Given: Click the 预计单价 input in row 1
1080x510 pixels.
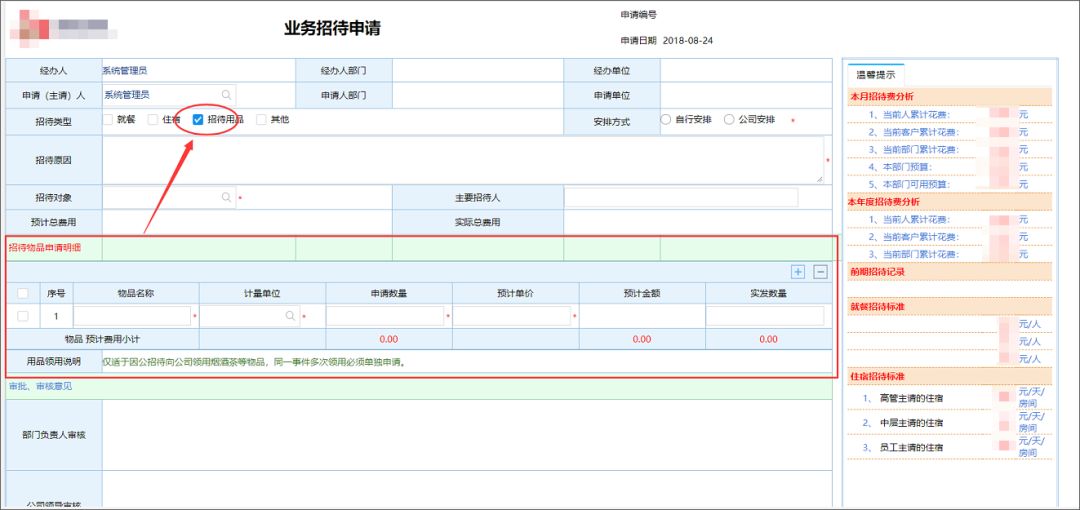Looking at the screenshot, I should point(512,316).
